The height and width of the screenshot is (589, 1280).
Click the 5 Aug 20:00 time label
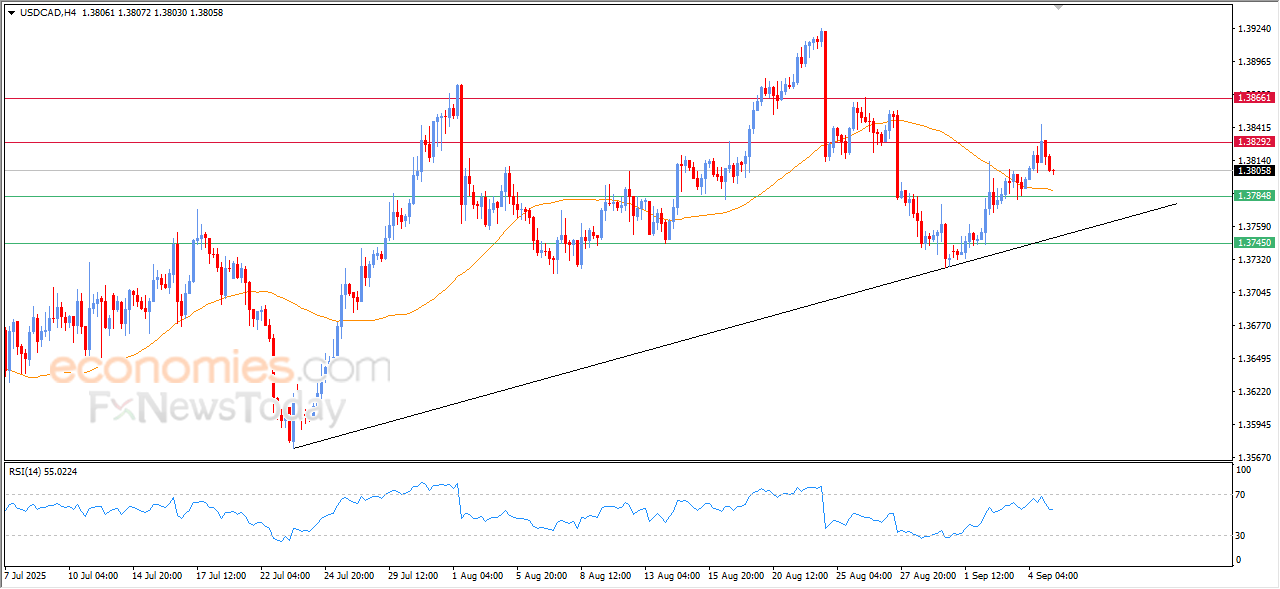tap(541, 576)
